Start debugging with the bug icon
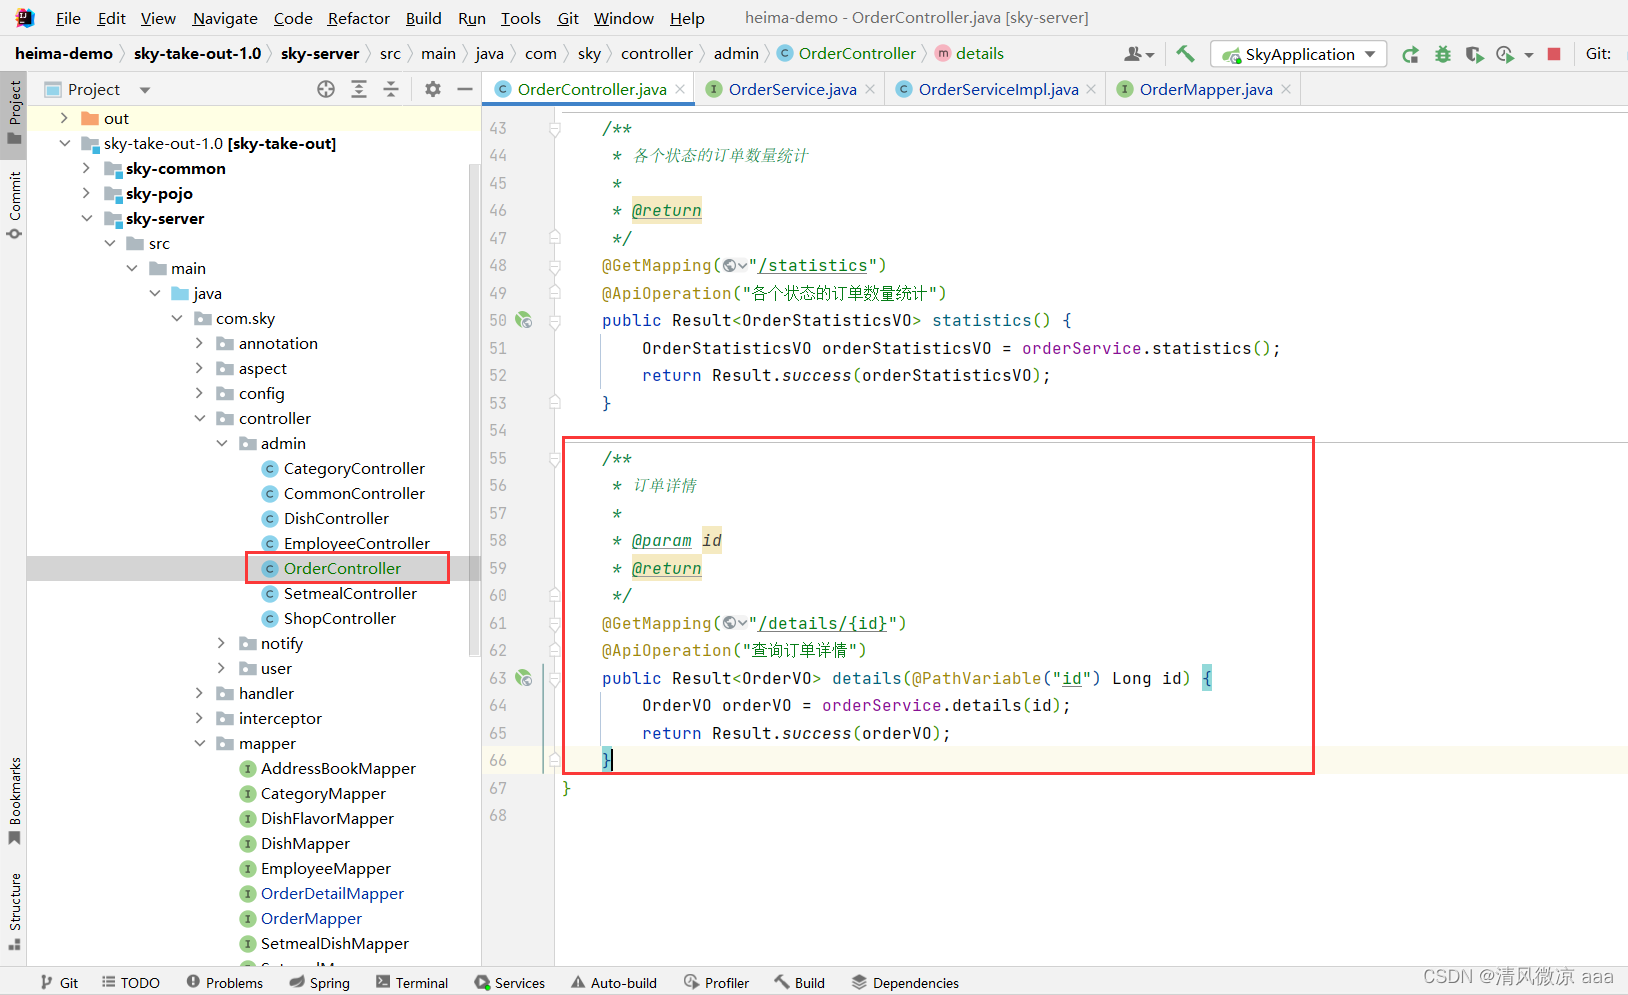Image resolution: width=1628 pixels, height=995 pixels. (x=1443, y=54)
